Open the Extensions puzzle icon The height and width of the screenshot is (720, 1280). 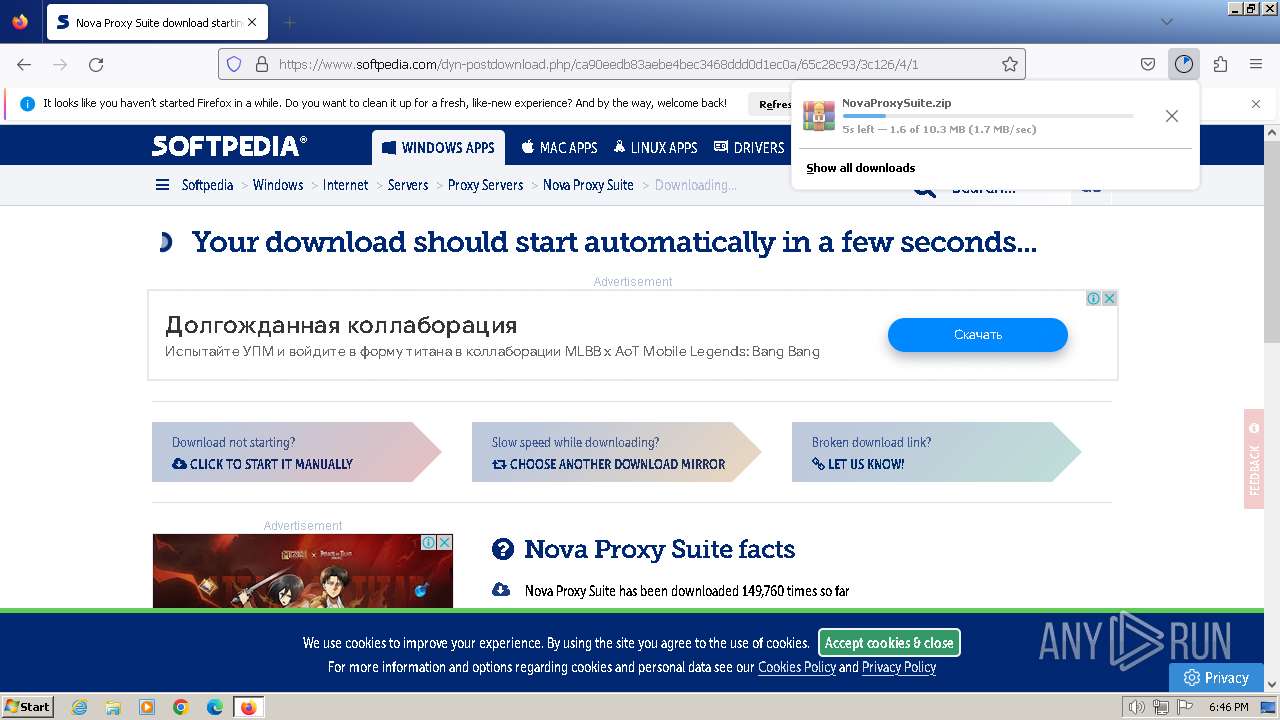(x=1220, y=64)
